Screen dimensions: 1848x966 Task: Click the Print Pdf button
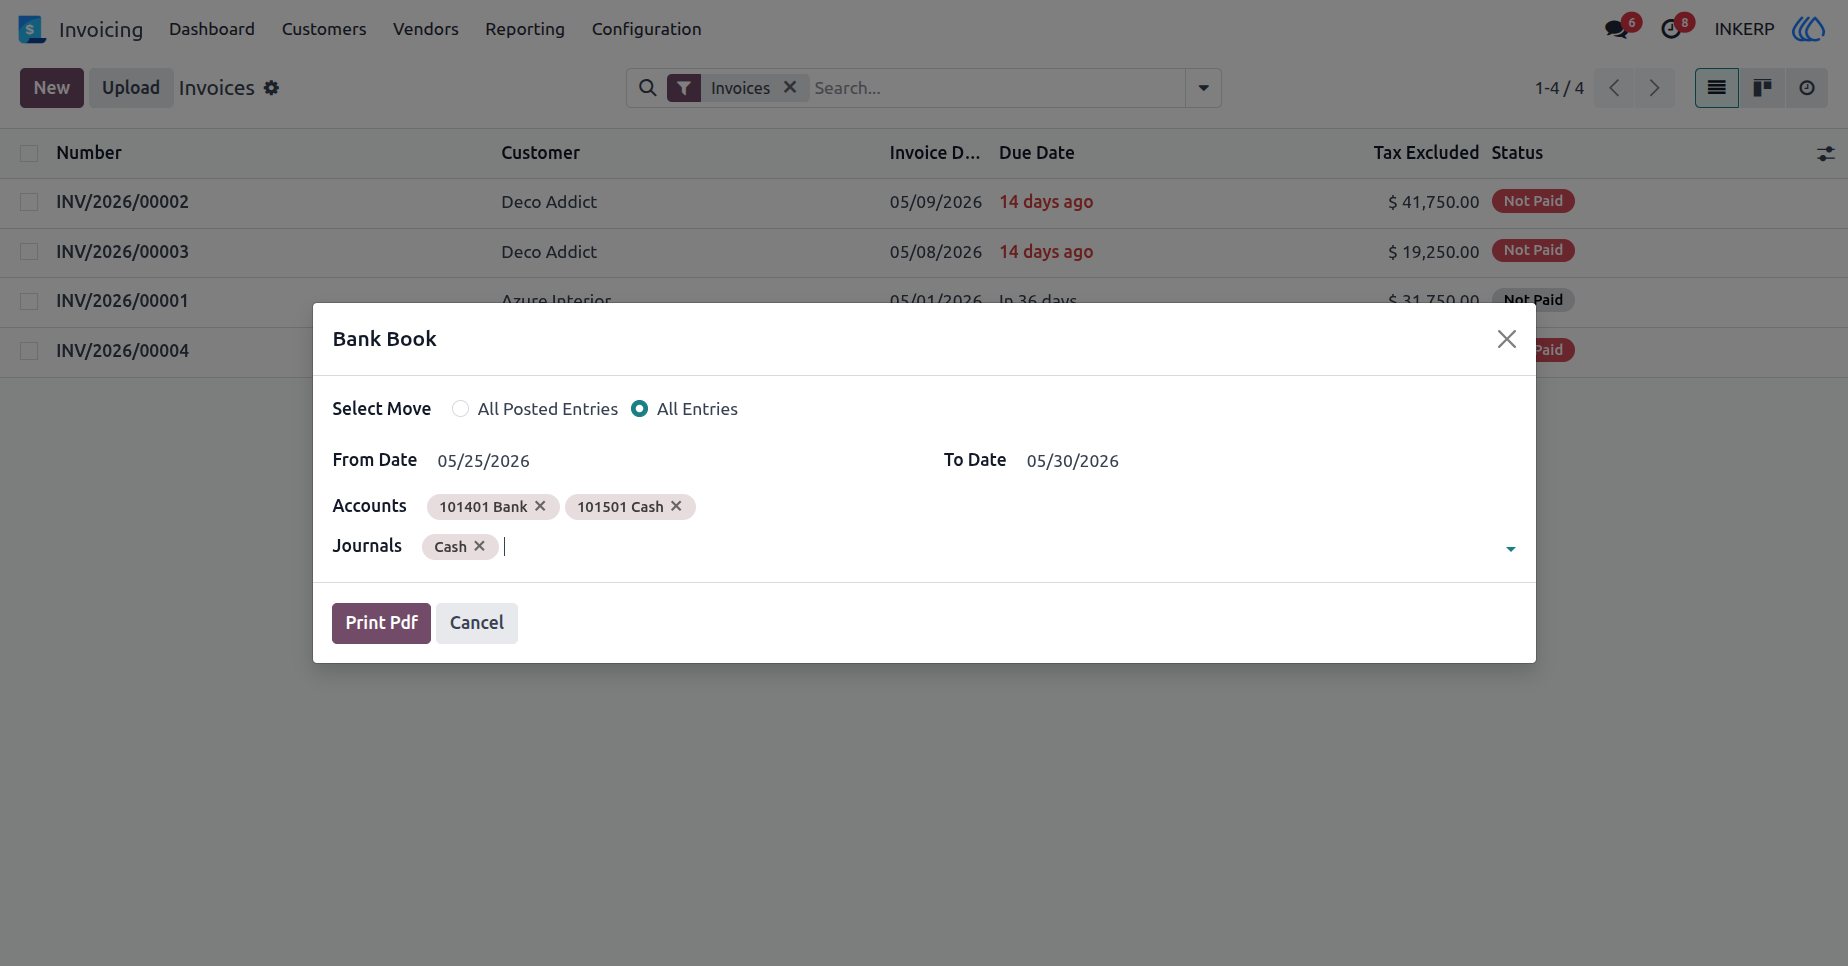click(x=381, y=623)
